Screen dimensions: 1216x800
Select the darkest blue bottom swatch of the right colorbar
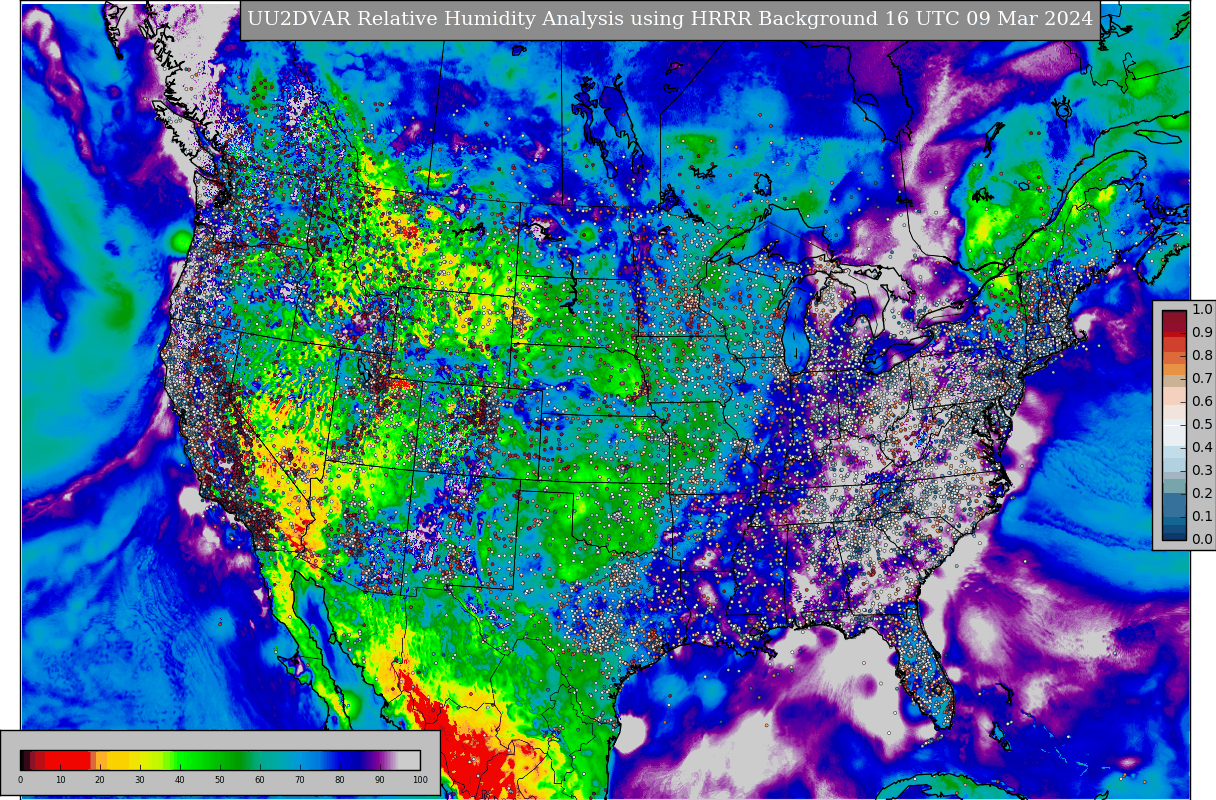(1174, 534)
